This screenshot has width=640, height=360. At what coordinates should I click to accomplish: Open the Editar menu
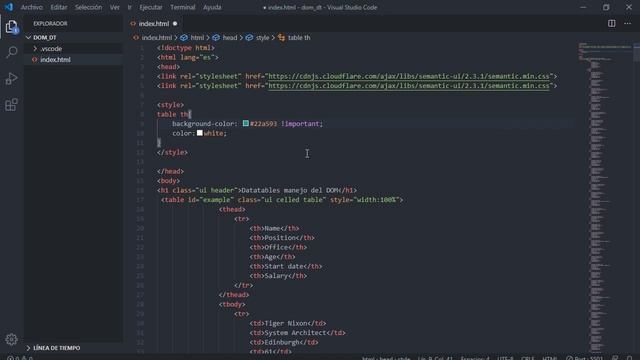click(59, 7)
